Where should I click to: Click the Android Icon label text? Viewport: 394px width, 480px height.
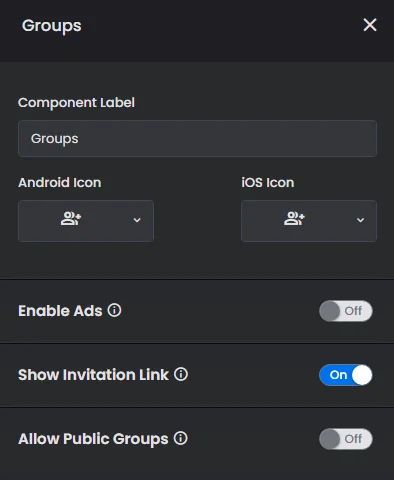(60, 183)
